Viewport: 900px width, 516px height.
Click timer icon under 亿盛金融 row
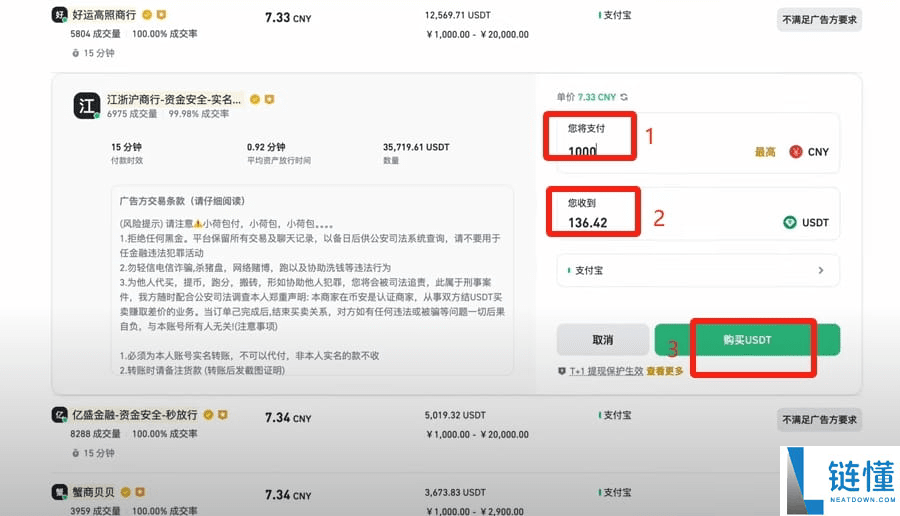[75, 453]
